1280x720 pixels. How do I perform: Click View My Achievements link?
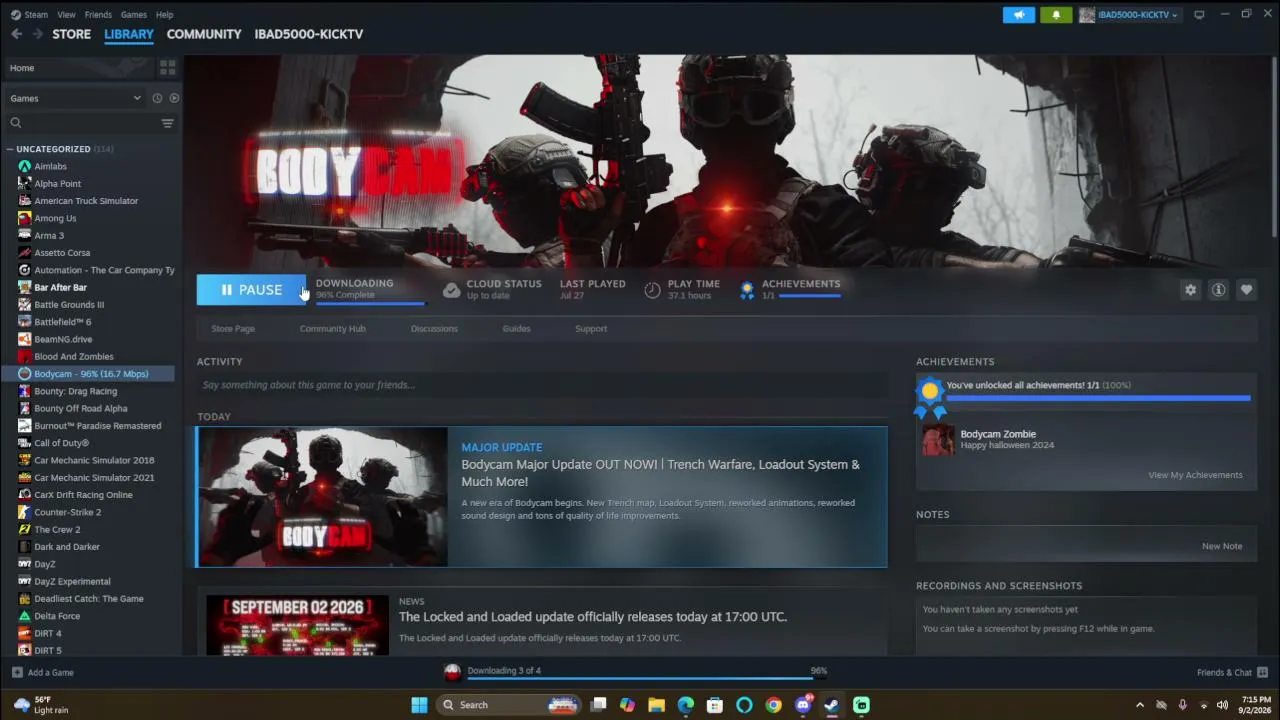pos(1195,475)
